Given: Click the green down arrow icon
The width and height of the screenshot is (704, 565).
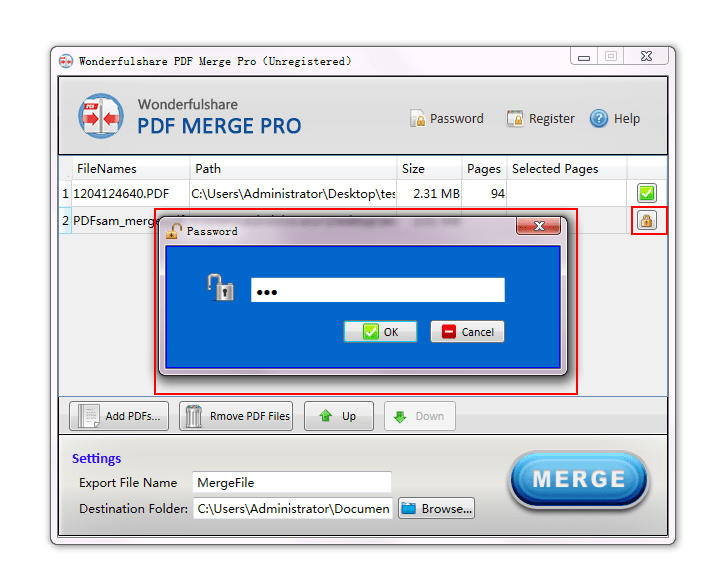Looking at the screenshot, I should click(400, 417).
